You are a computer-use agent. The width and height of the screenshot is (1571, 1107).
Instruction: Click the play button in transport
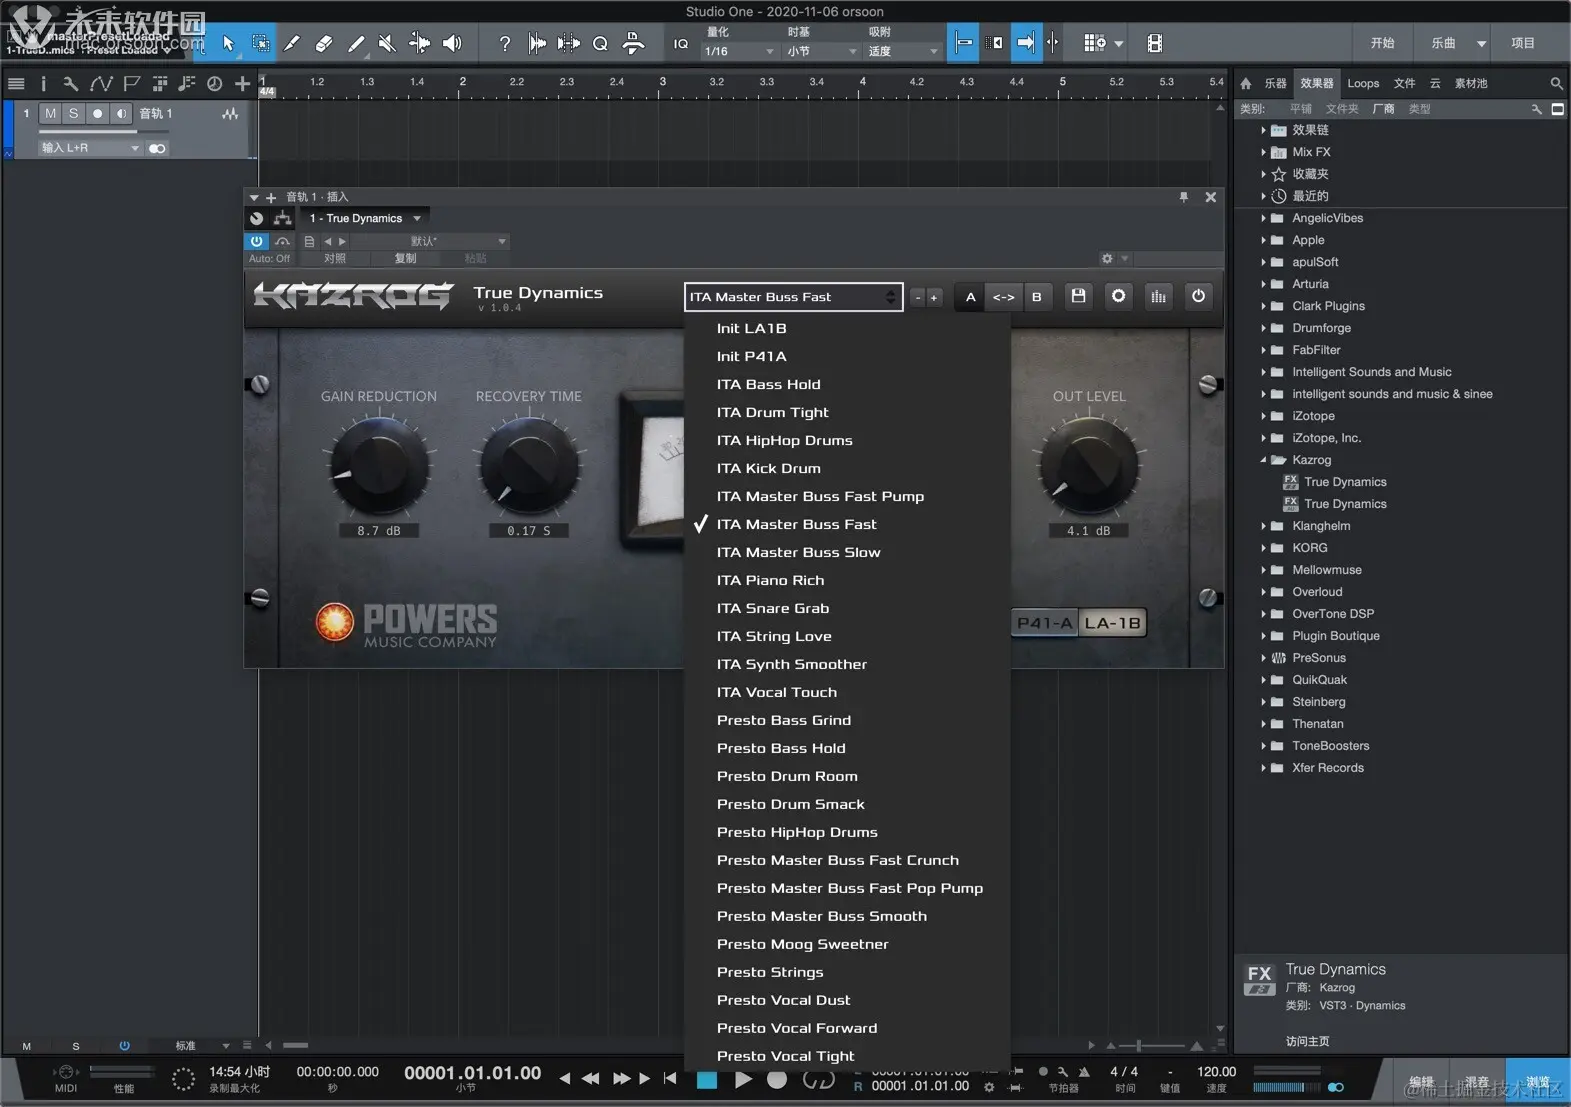pyautogui.click(x=743, y=1080)
